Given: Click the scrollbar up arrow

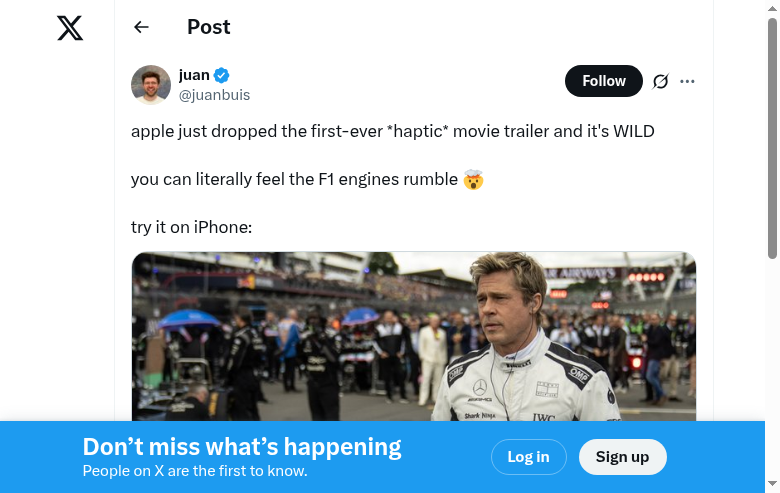Looking at the screenshot, I should (x=772, y=8).
